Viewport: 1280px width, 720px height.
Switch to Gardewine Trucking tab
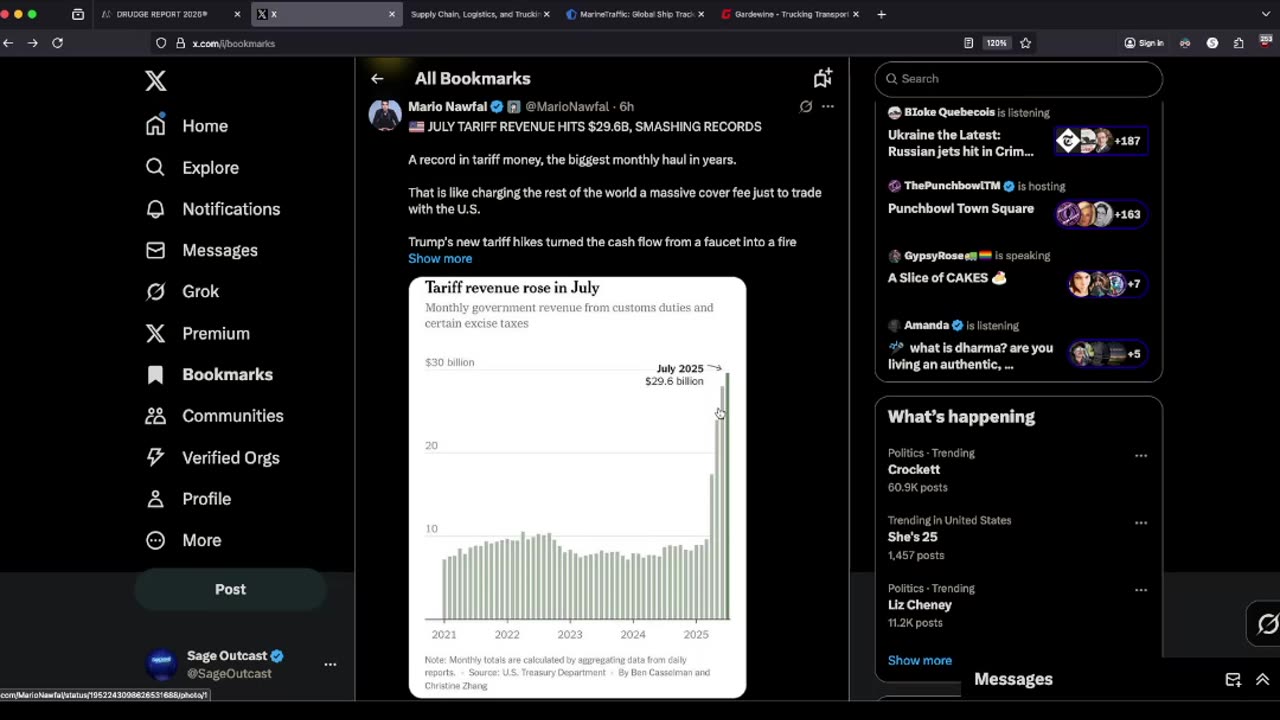pos(790,14)
